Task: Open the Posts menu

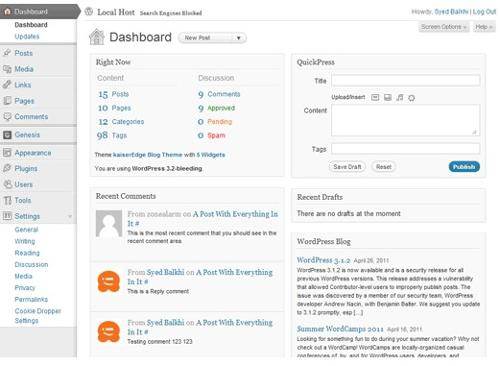Action: (x=23, y=53)
